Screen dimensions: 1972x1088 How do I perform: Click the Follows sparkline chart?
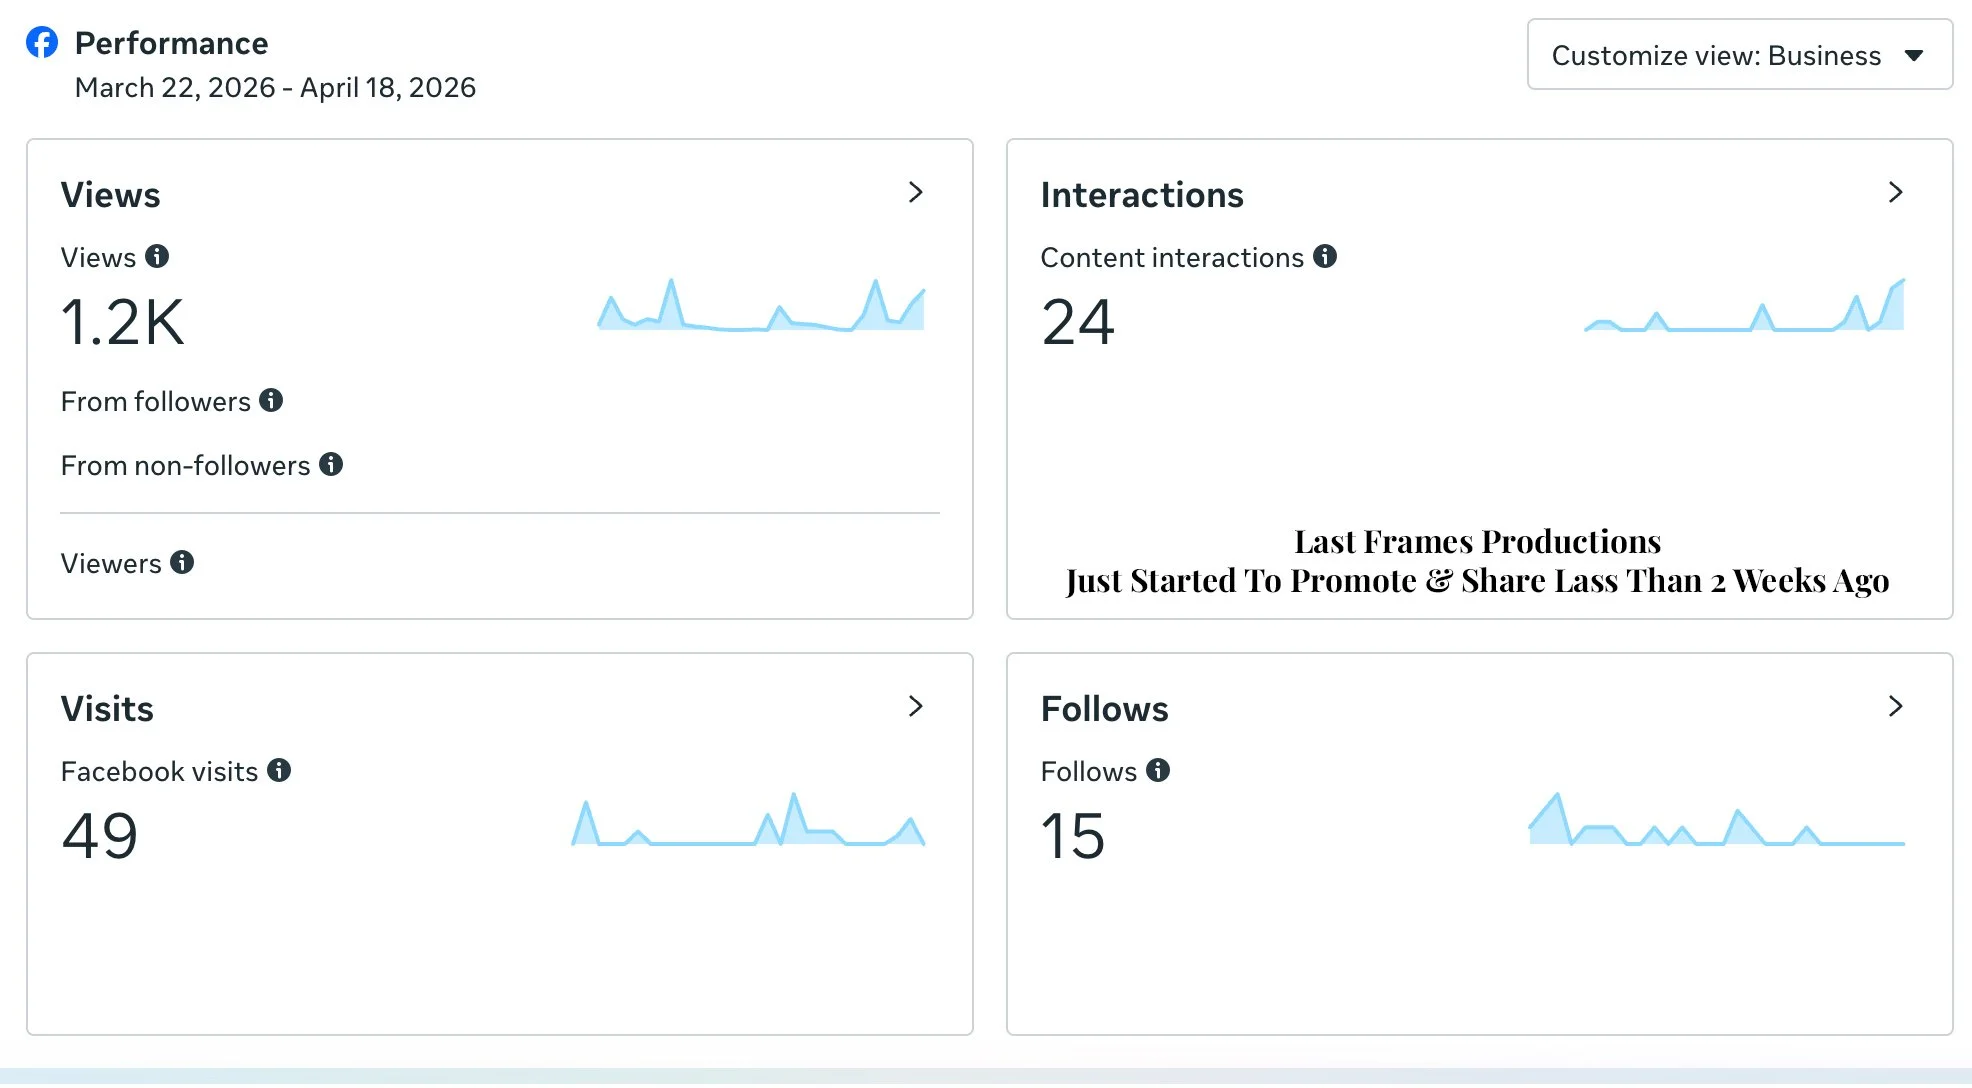pos(1716,823)
